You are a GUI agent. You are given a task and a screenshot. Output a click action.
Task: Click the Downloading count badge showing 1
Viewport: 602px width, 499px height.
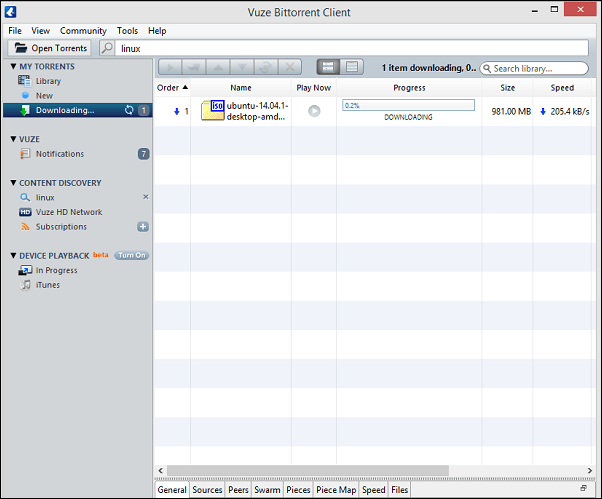point(144,110)
